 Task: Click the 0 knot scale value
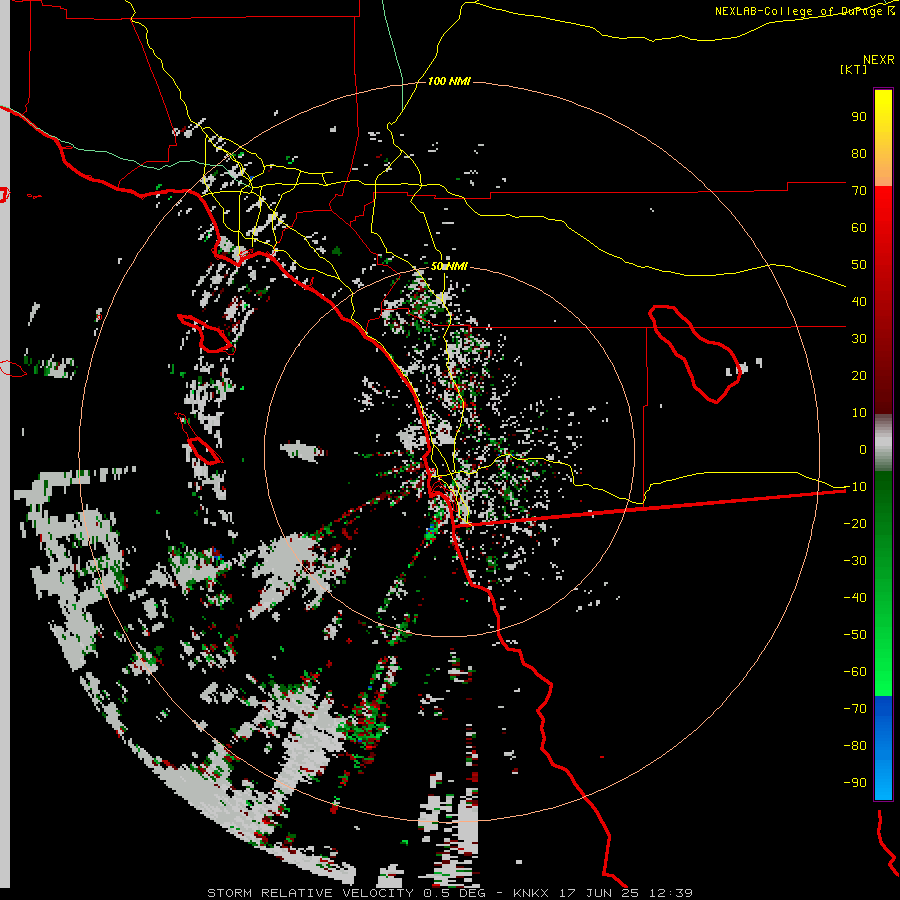pos(863,450)
